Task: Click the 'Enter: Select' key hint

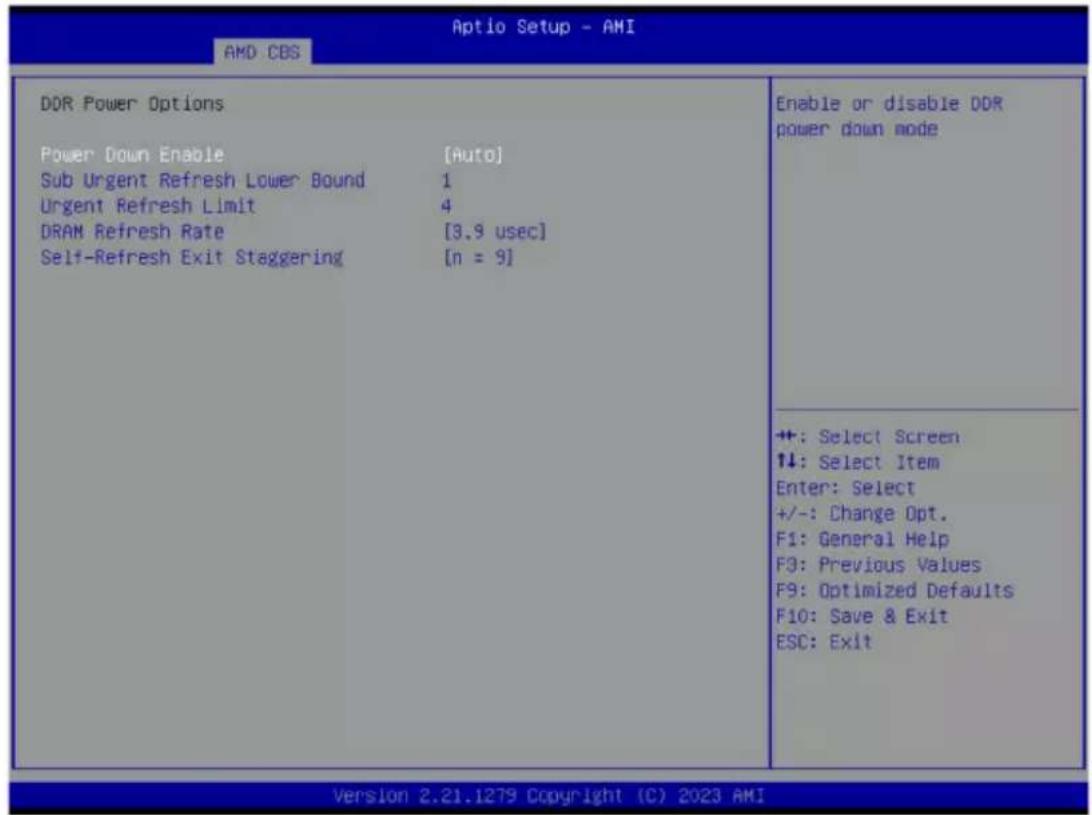Action: pos(845,488)
